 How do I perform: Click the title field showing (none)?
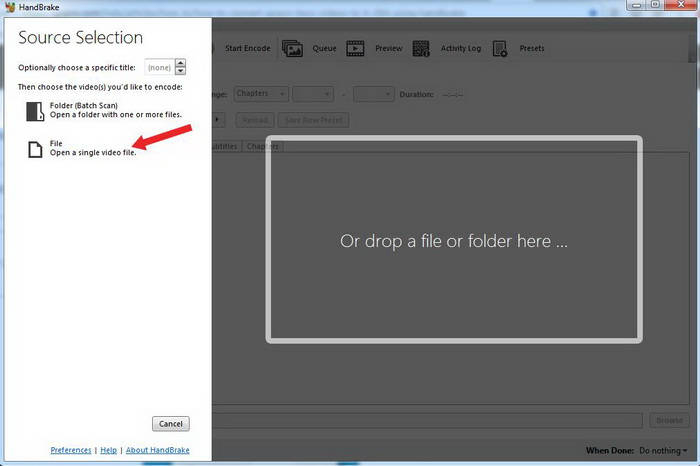[x=159, y=67]
